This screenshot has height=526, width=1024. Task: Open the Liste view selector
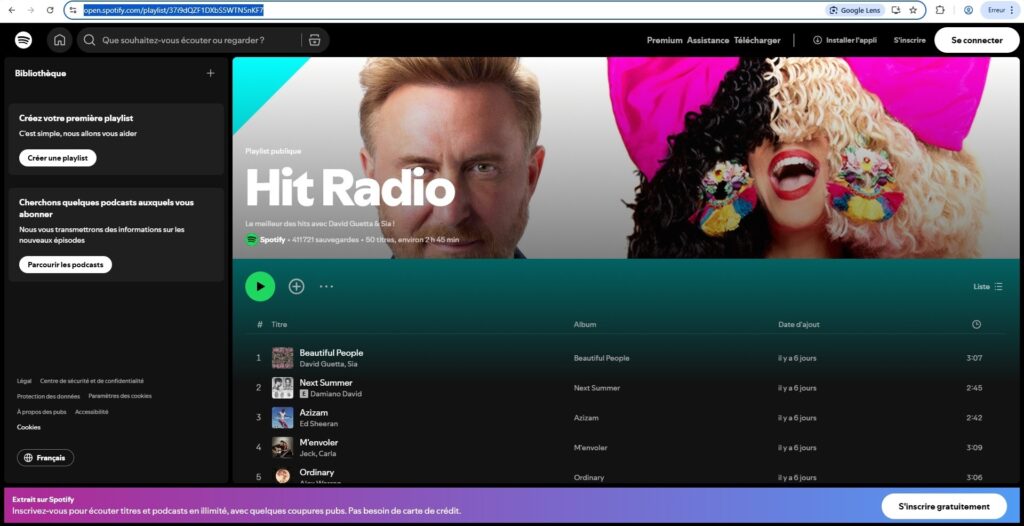987,286
